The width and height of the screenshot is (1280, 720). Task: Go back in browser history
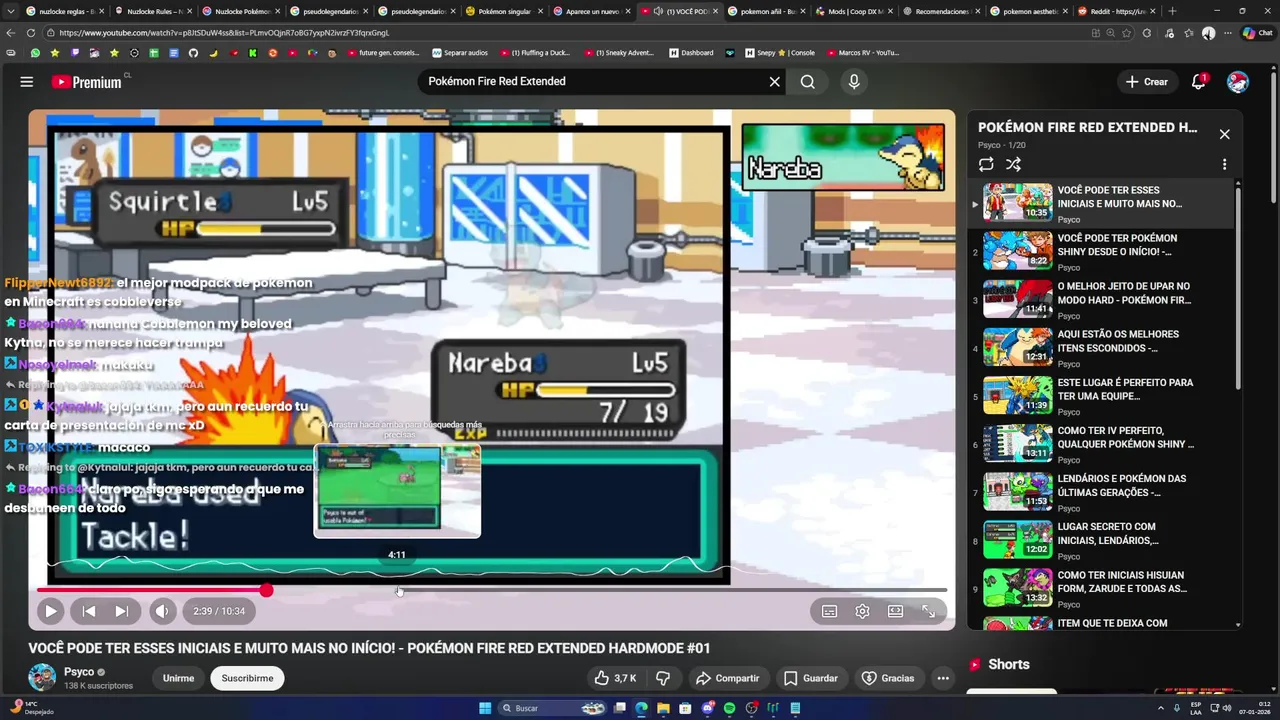(11, 33)
